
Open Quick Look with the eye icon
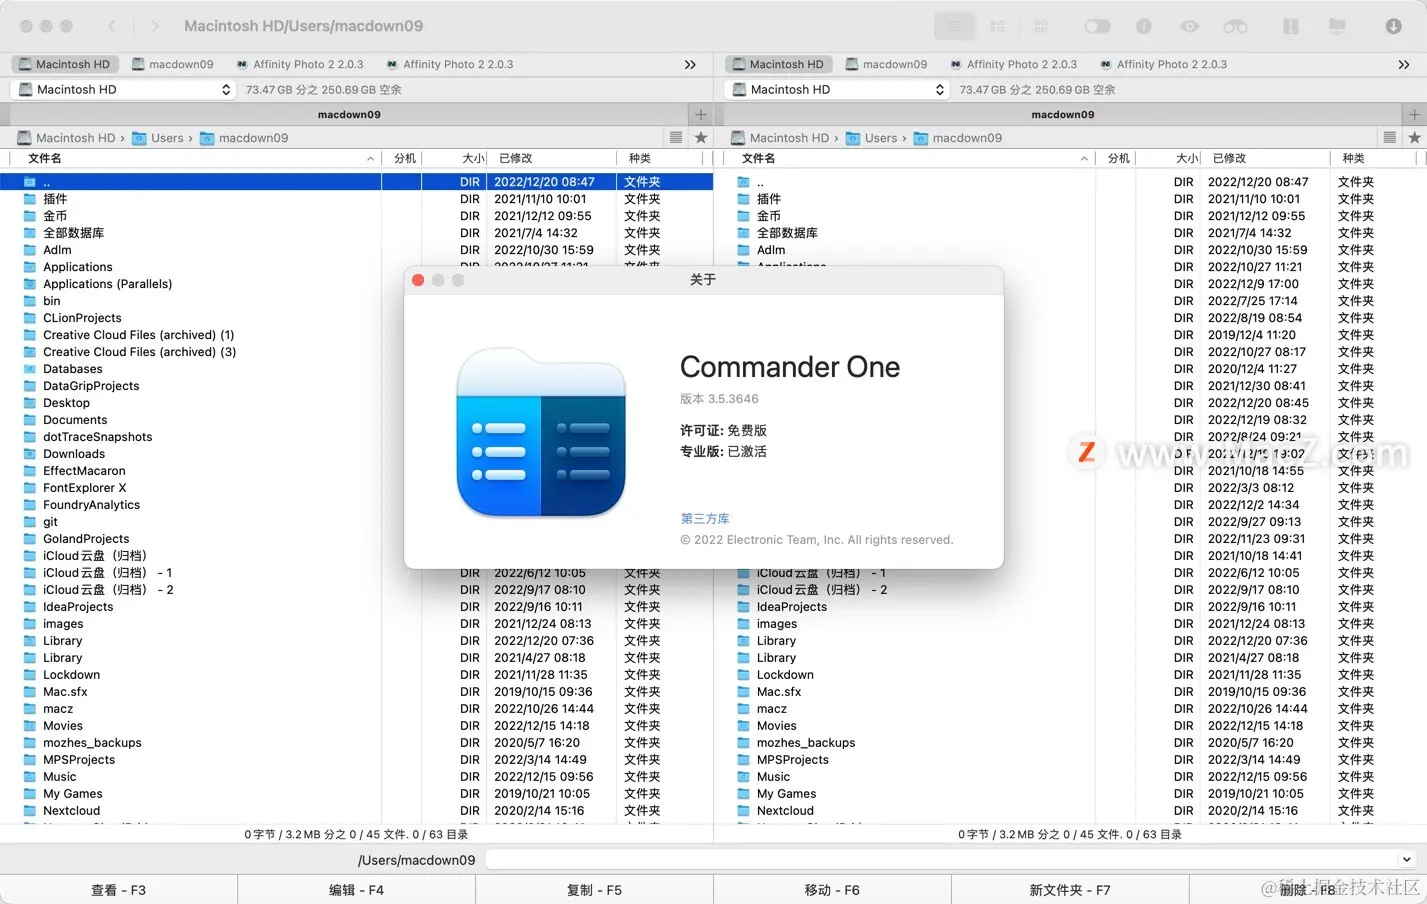(1189, 26)
